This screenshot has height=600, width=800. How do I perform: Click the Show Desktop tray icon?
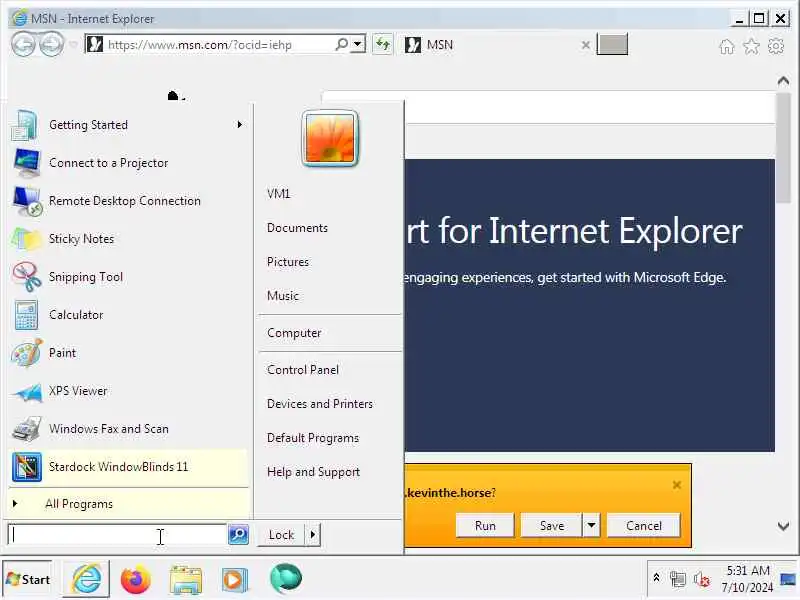click(788, 579)
